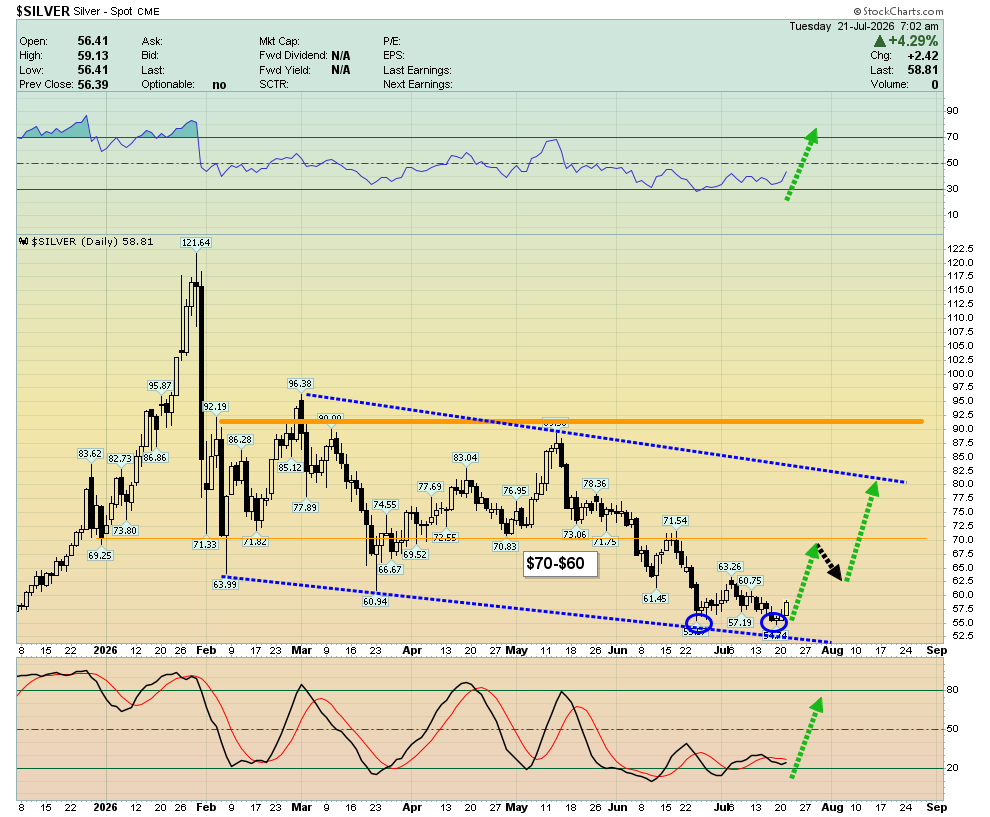Select the $70-$60 text box annotation

560,563
